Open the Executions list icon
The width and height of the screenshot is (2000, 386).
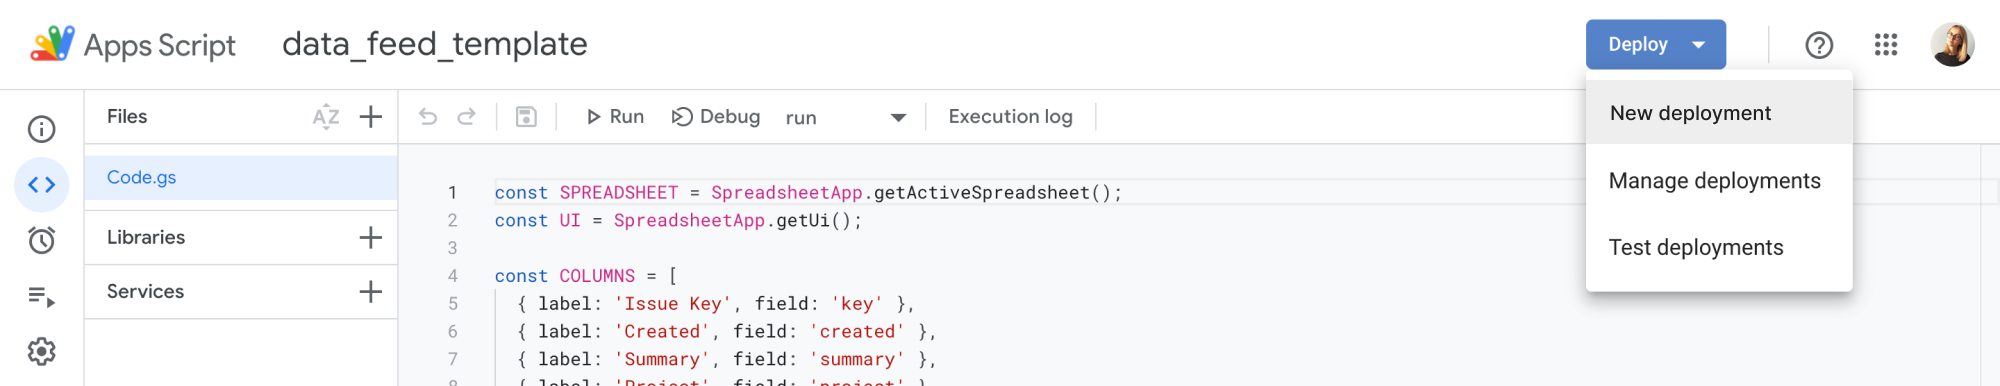42,296
